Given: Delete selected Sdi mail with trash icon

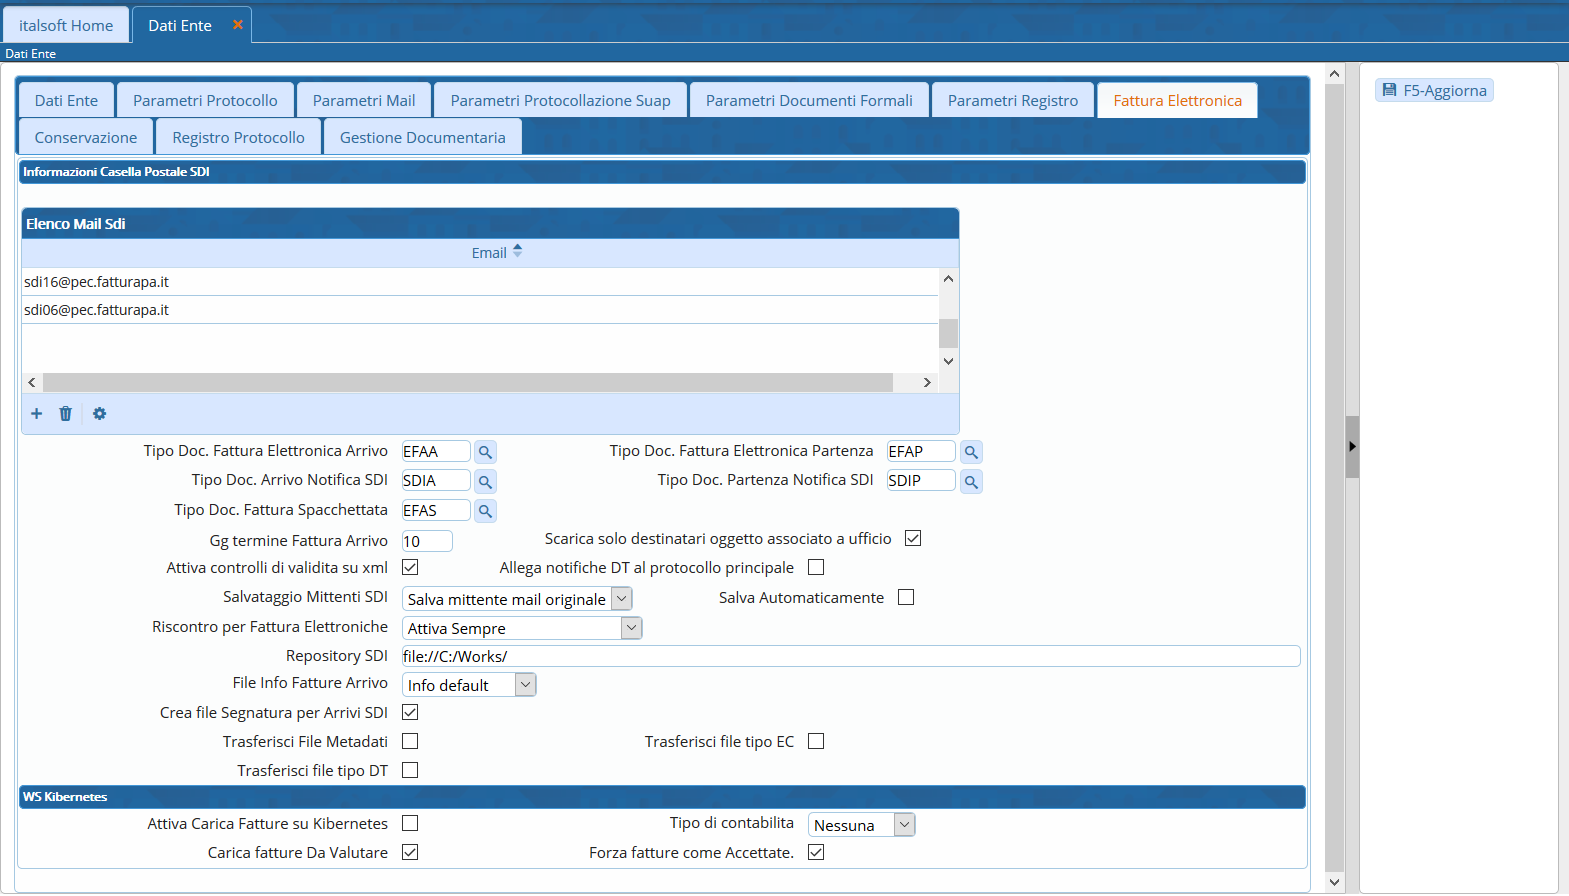Looking at the screenshot, I should coord(66,414).
